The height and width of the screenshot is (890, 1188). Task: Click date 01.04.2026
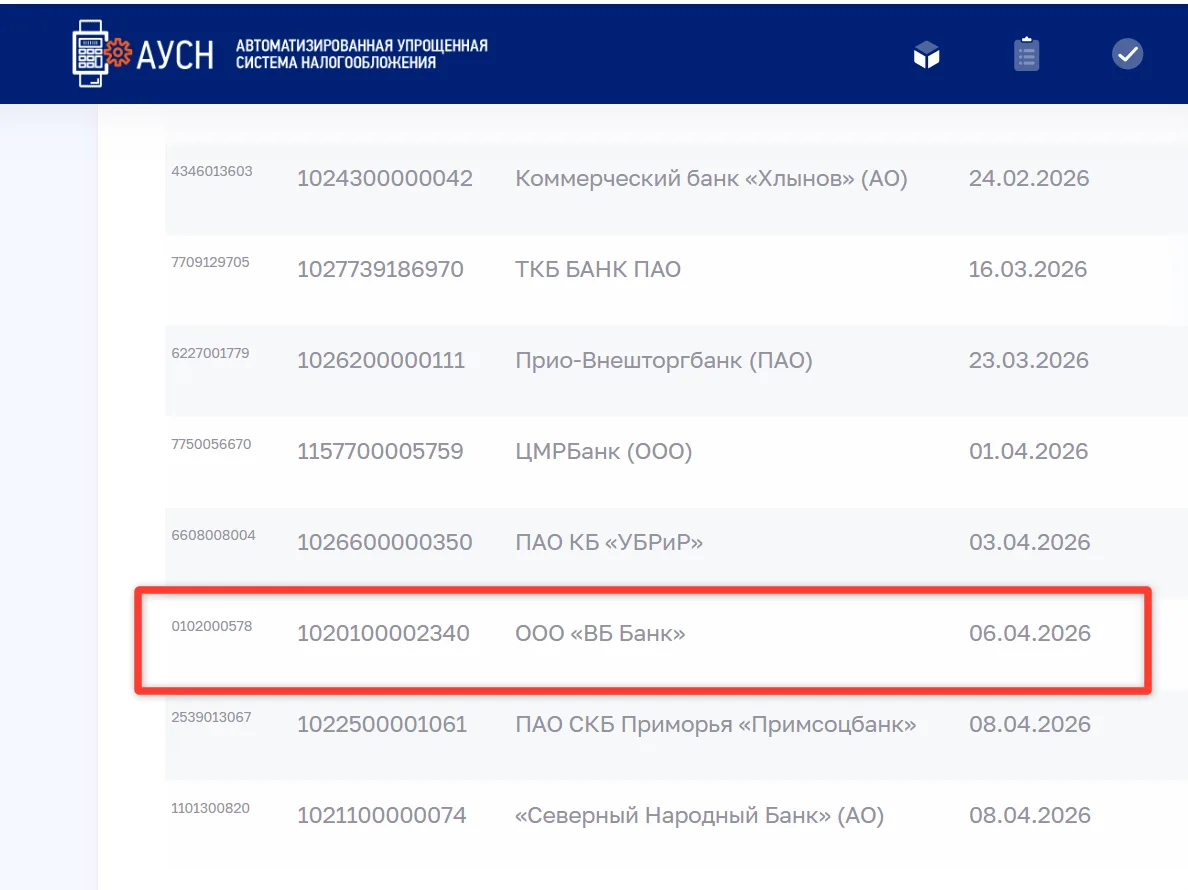1028,451
